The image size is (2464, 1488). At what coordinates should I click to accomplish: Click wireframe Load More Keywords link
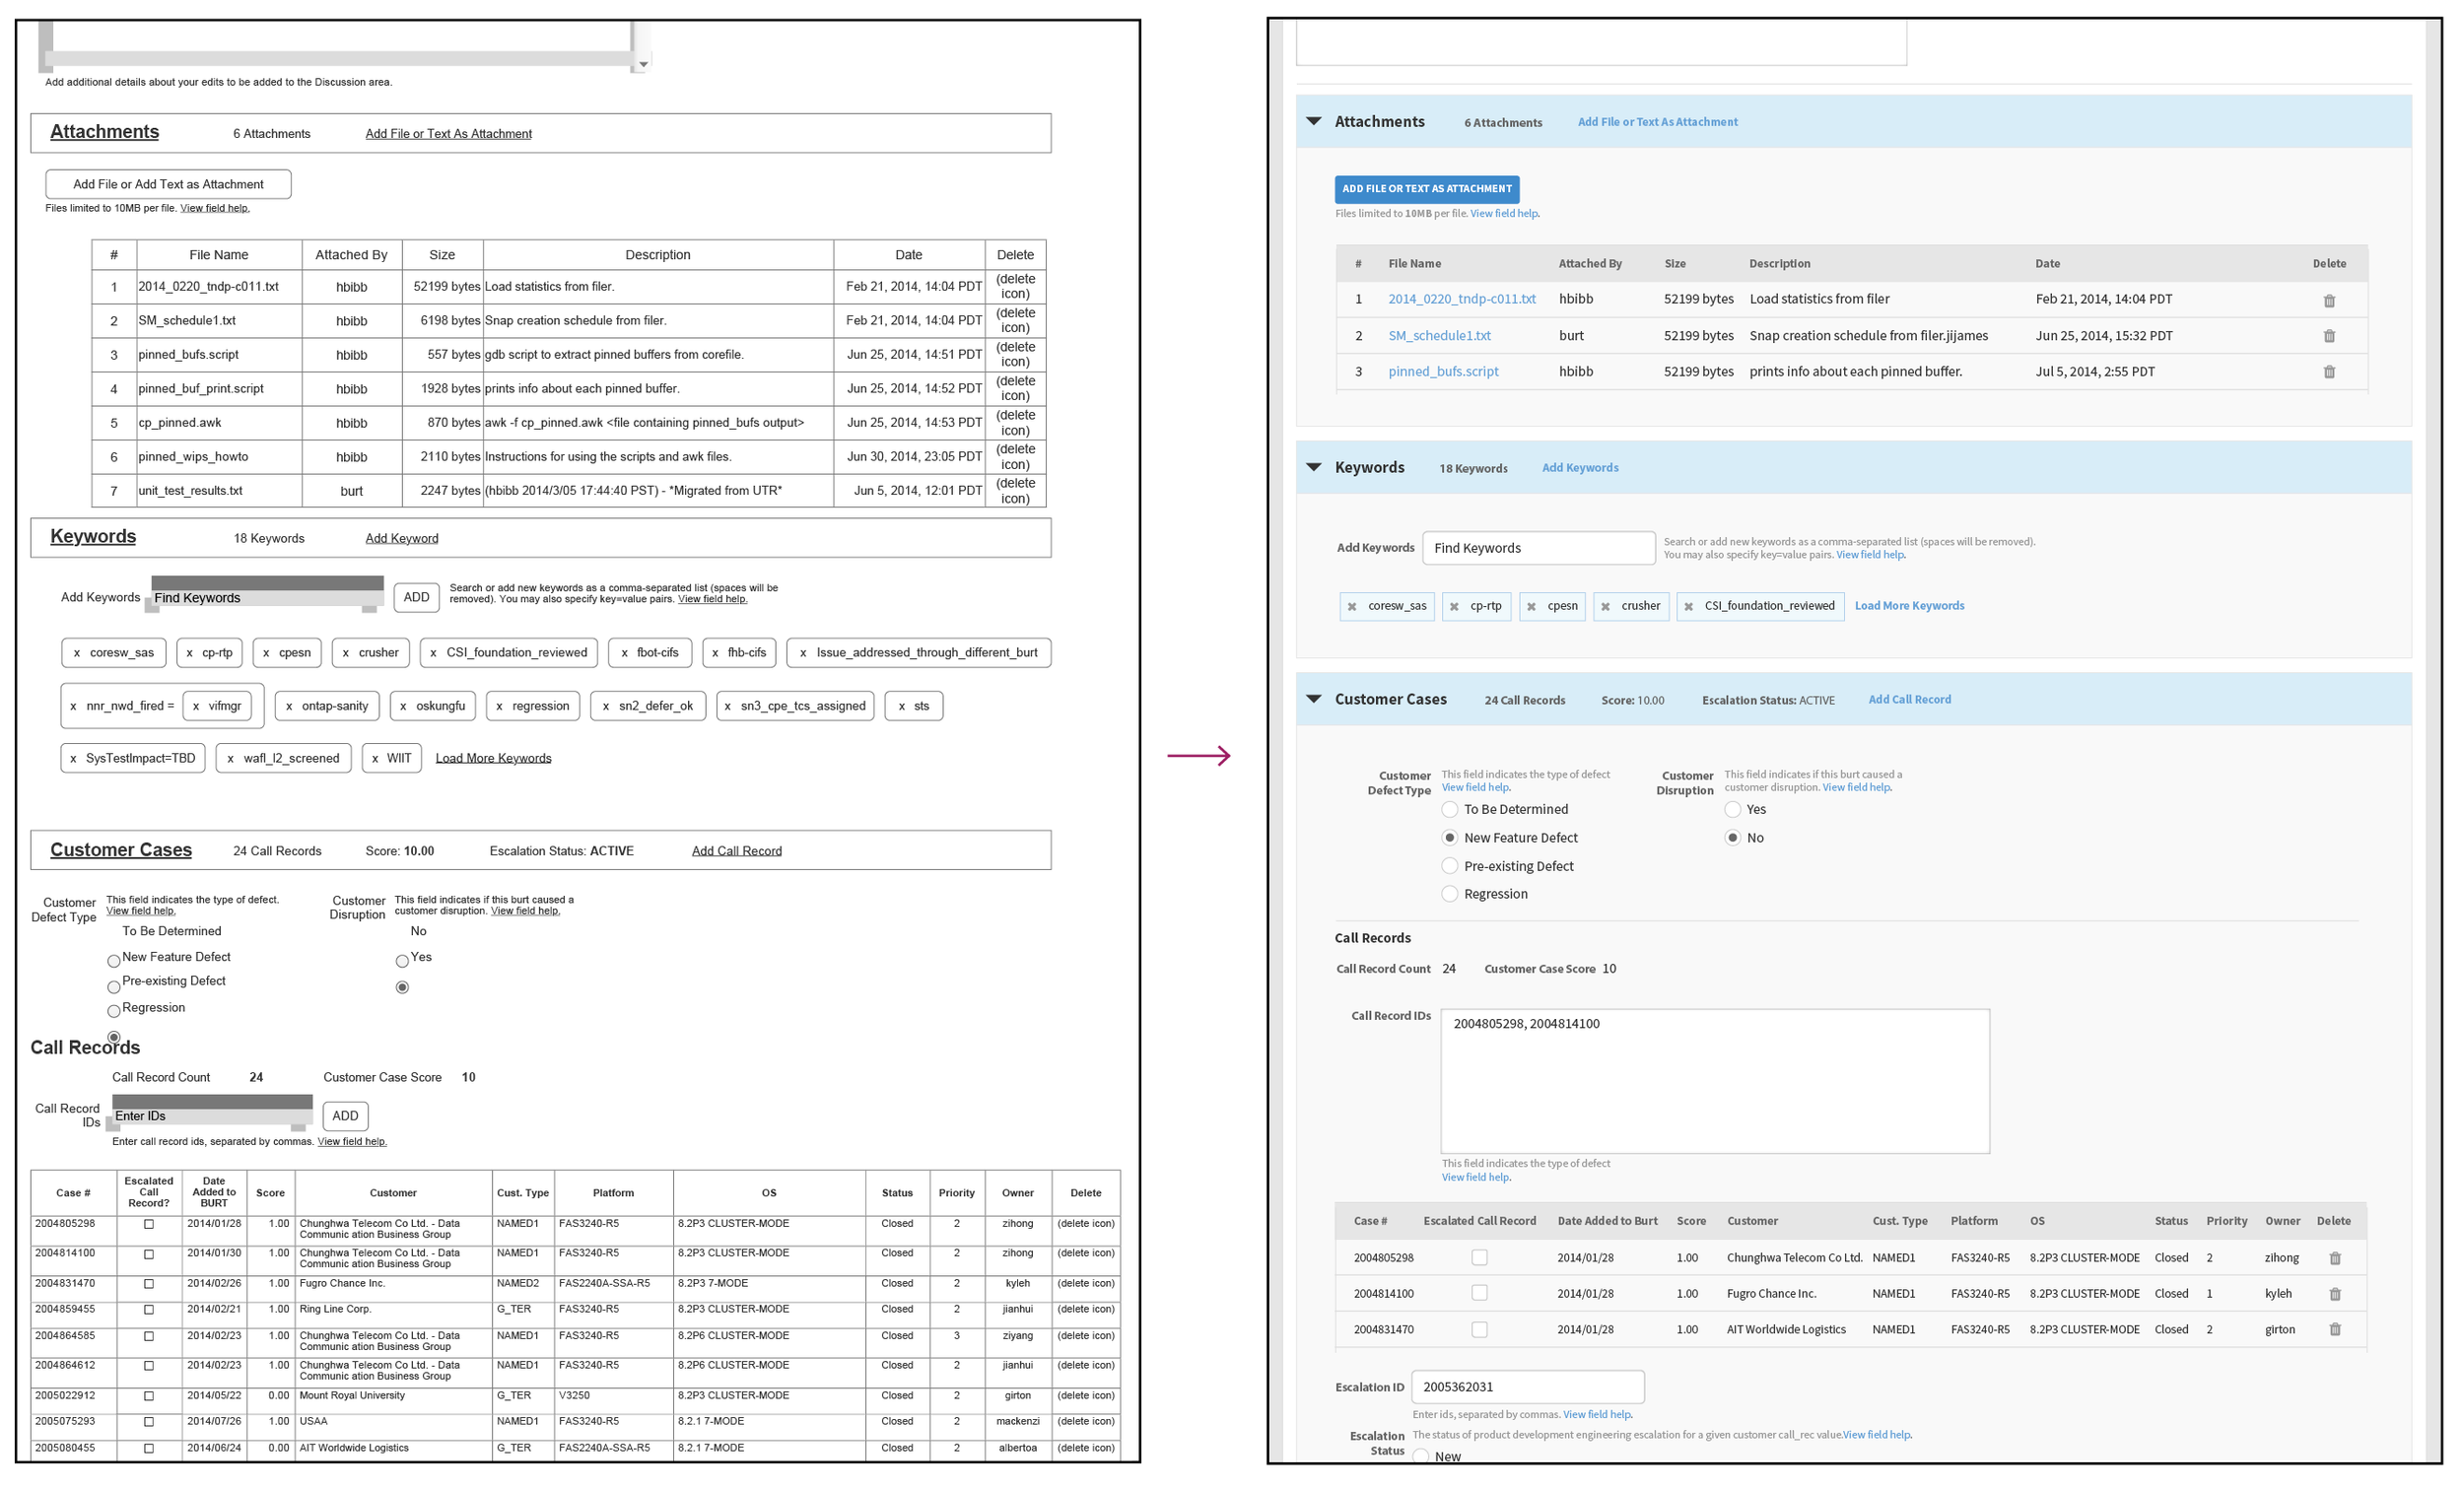[493, 758]
